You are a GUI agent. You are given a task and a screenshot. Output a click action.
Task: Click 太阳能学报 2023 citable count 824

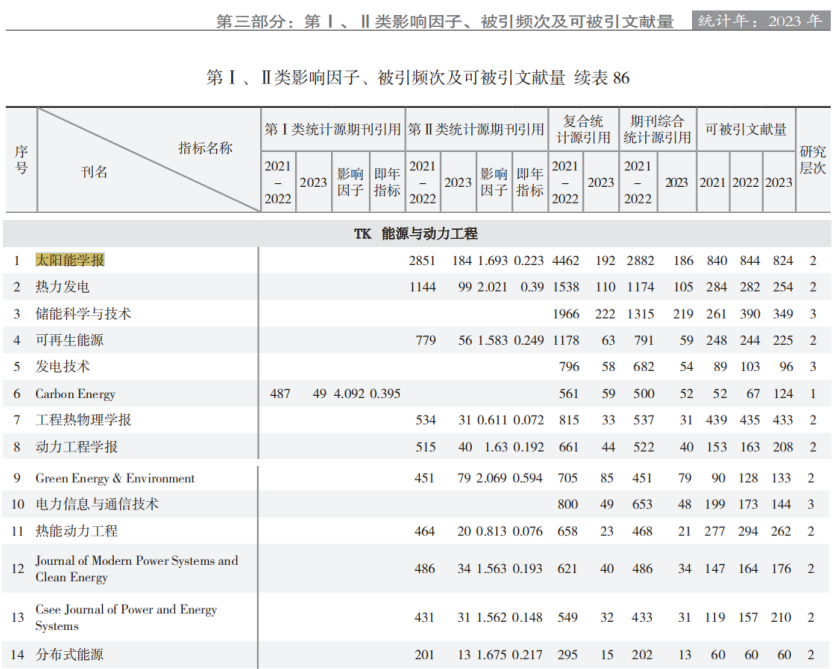click(x=783, y=261)
